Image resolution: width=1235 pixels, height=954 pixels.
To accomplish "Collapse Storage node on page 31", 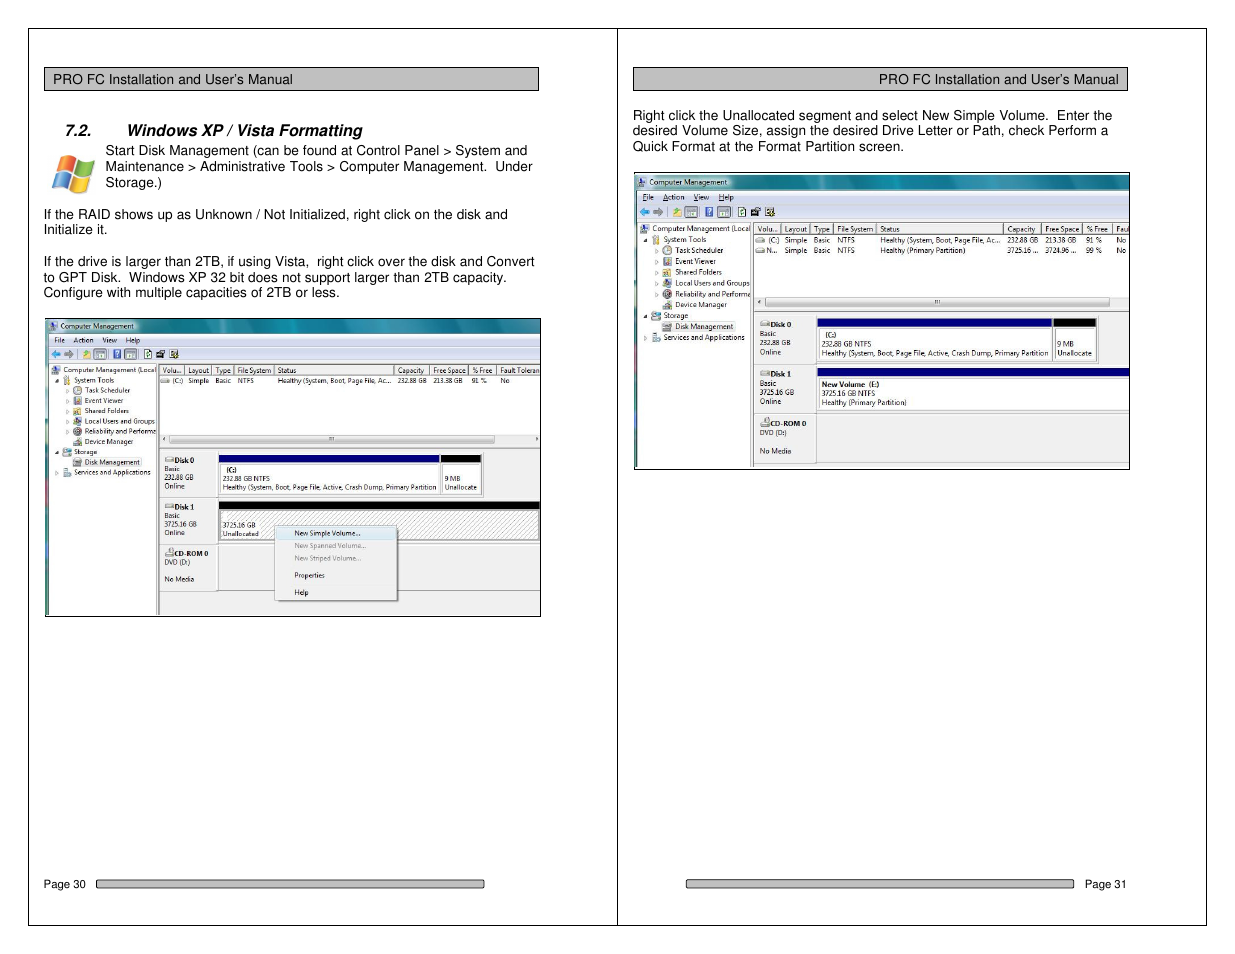I will coord(646,316).
